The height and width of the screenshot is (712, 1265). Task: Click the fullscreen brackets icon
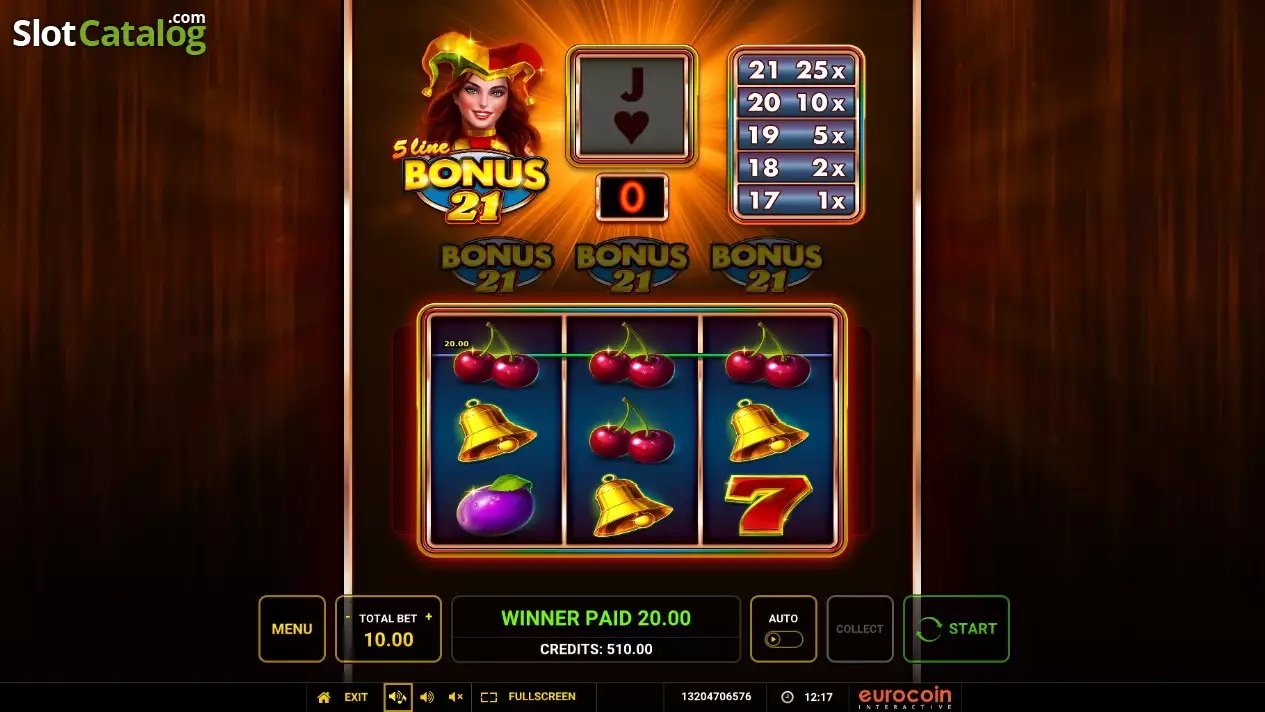point(489,697)
